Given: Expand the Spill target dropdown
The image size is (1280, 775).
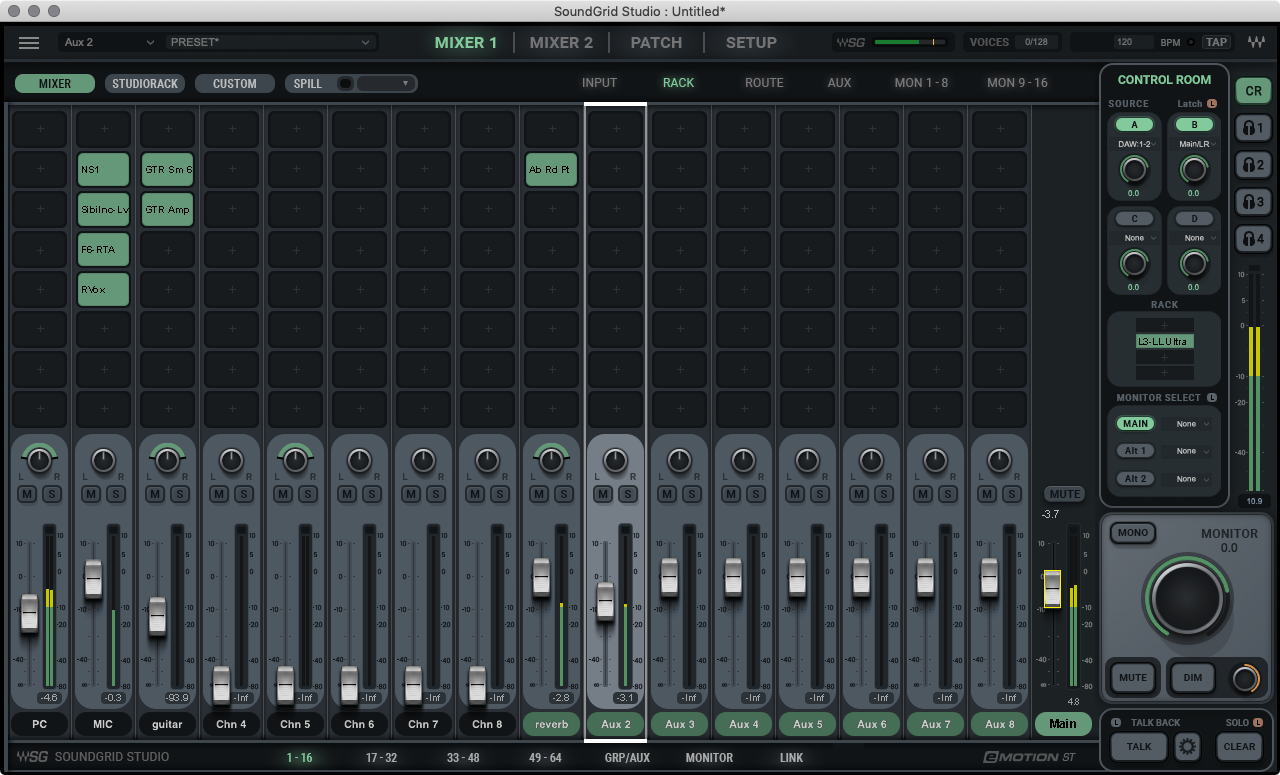Looking at the screenshot, I should 386,84.
